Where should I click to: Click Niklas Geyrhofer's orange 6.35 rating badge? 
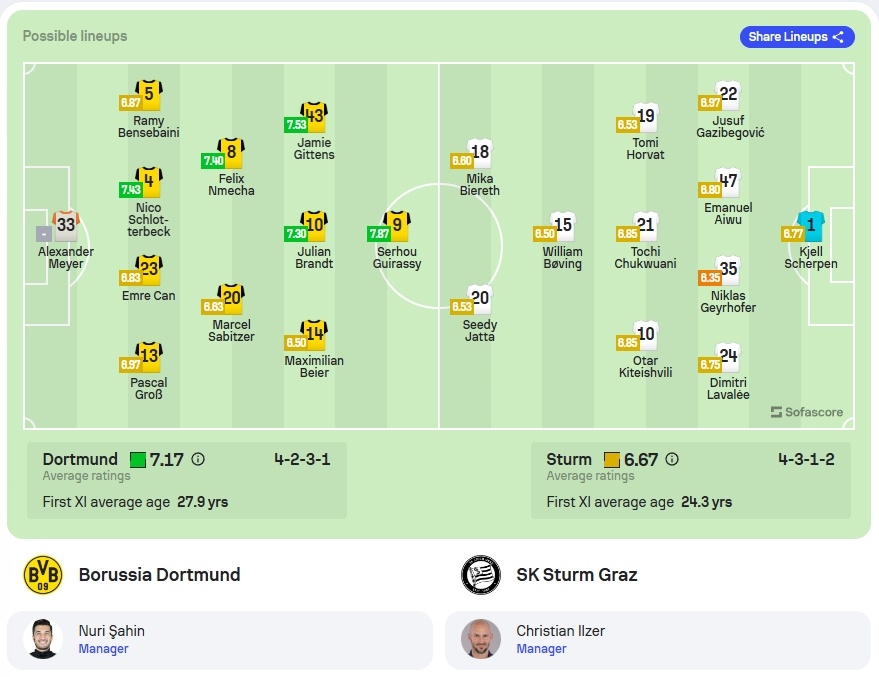pyautogui.click(x=710, y=277)
